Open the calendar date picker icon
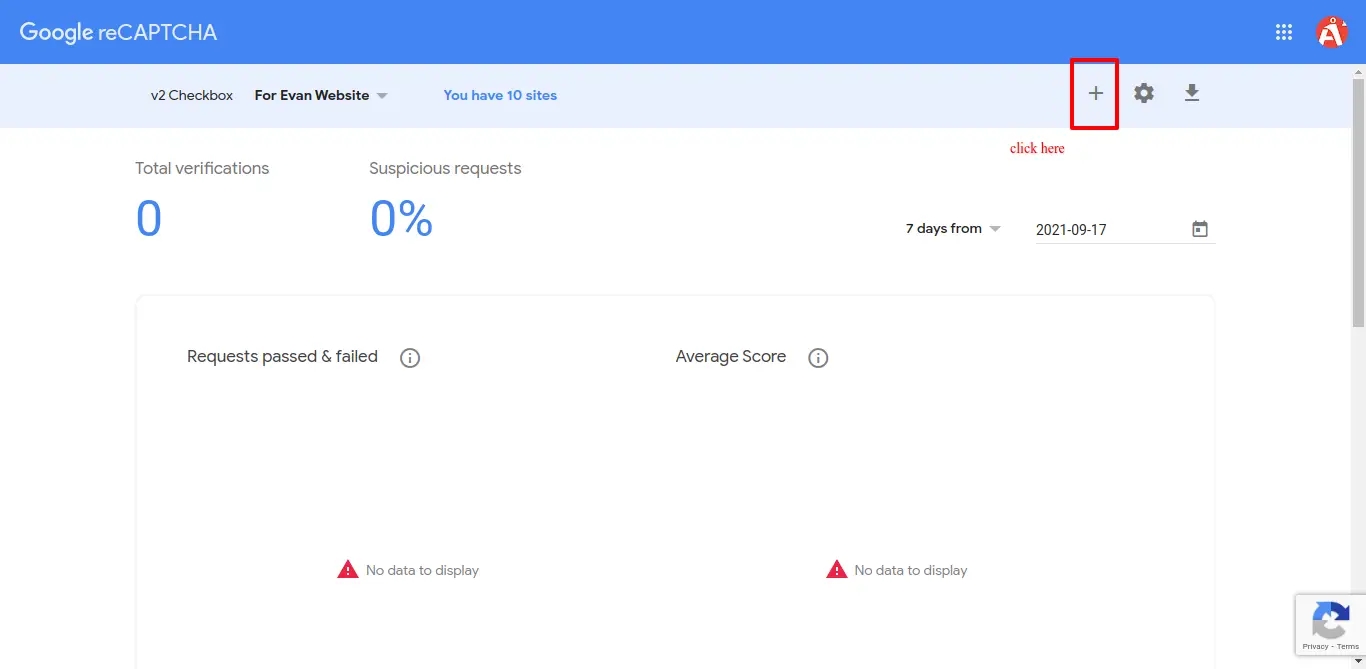This screenshot has height=669, width=1366. point(1200,229)
